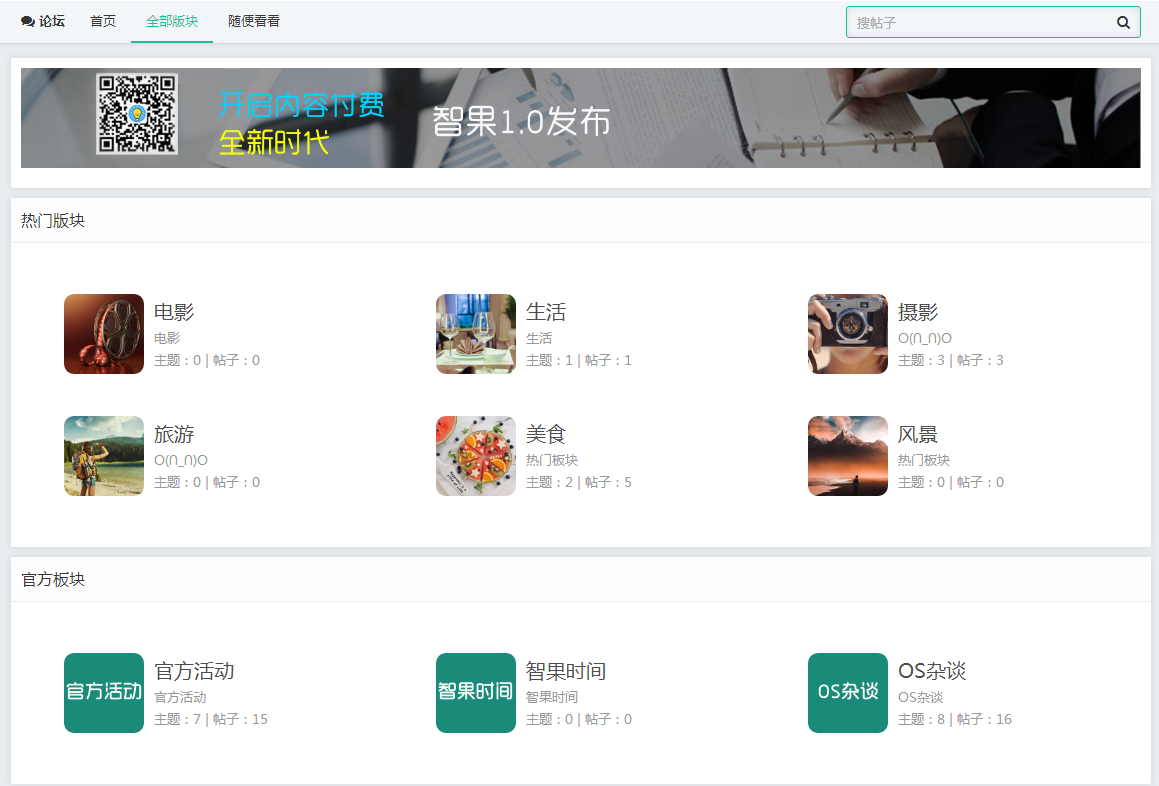1159x786 pixels.
Task: Open the 生活 dining table icon
Action: pyautogui.click(x=475, y=333)
